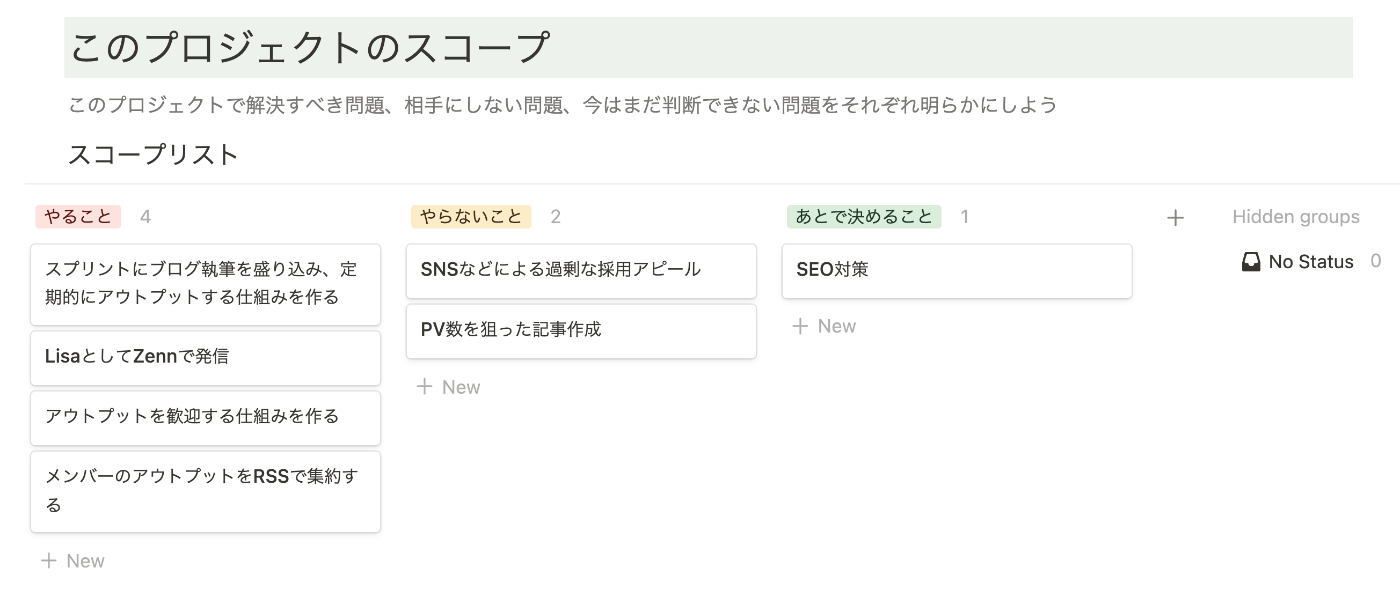
Task: Click the plus icon to add a group
Action: [1175, 218]
